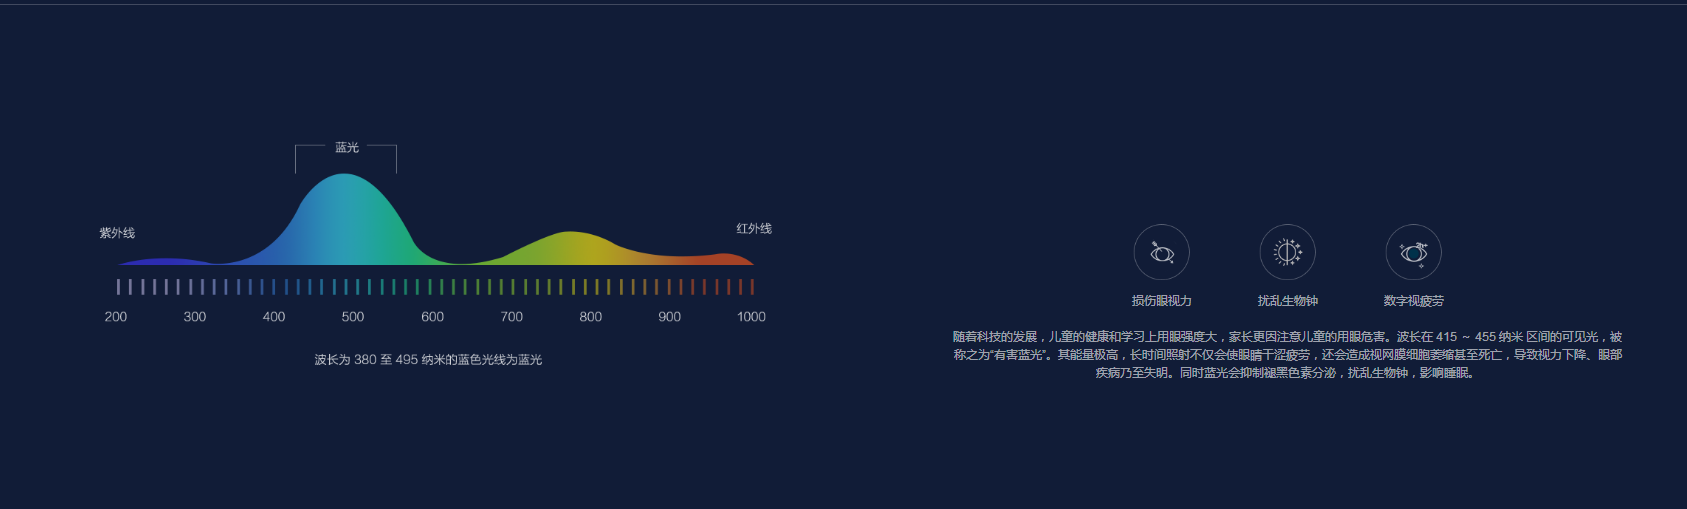Image resolution: width=1687 pixels, height=509 pixels.
Task: Click the 900 wavelength axis value
Action: pyautogui.click(x=670, y=317)
